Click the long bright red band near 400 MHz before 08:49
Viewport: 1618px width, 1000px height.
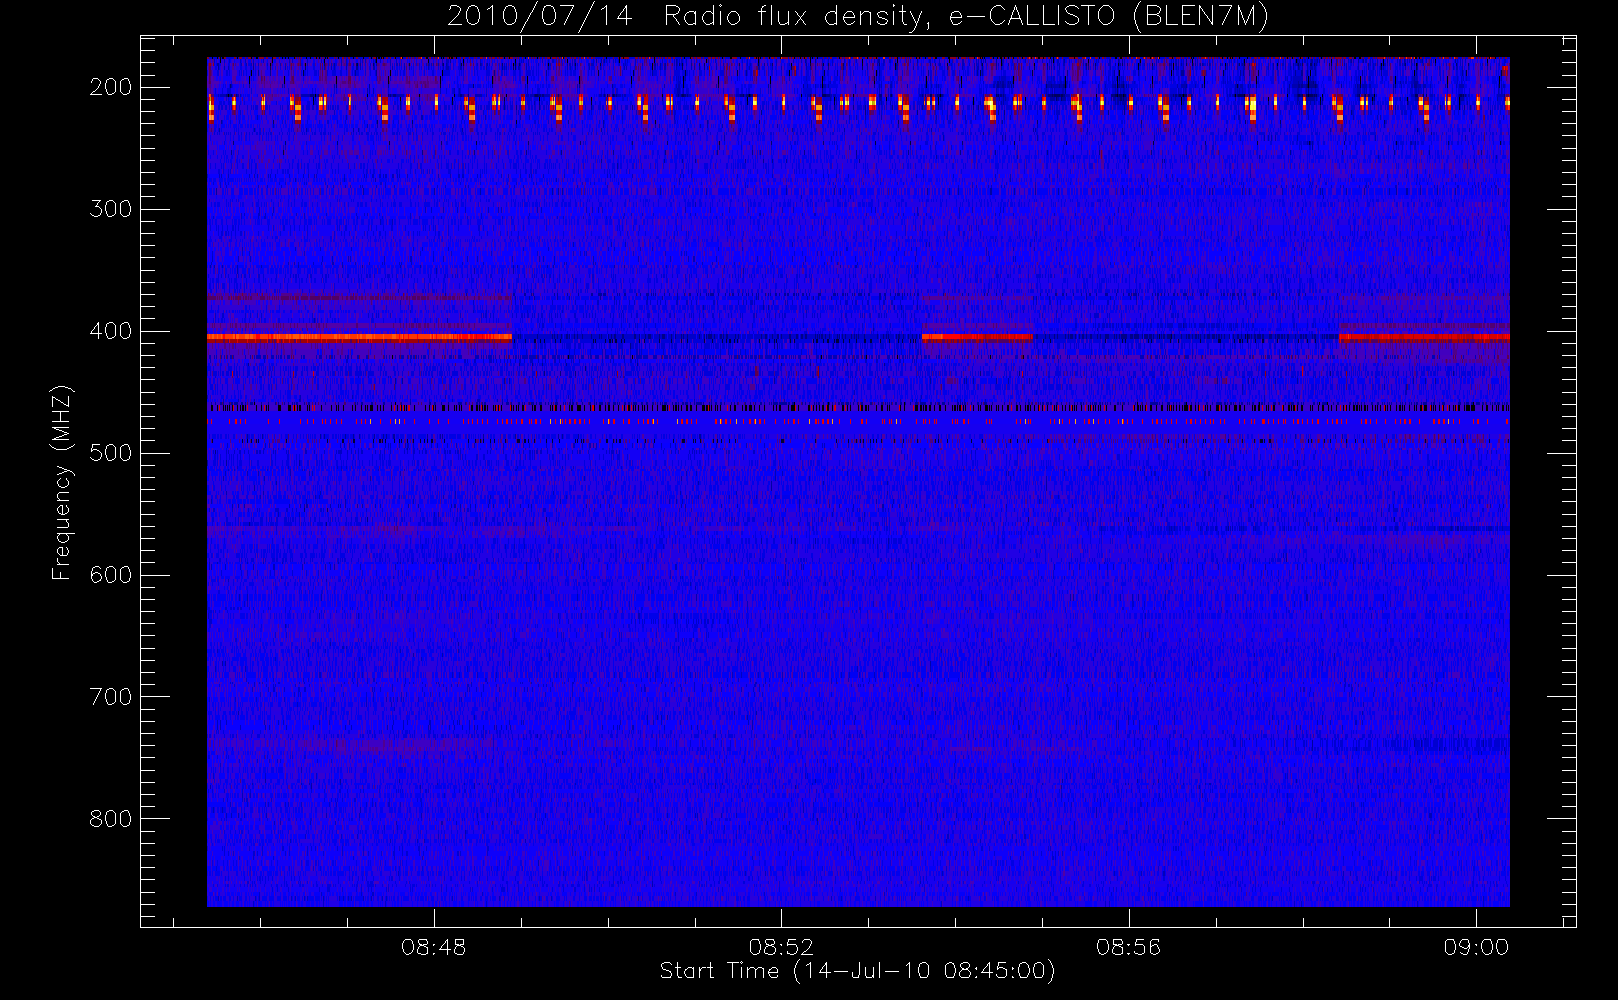point(359,338)
